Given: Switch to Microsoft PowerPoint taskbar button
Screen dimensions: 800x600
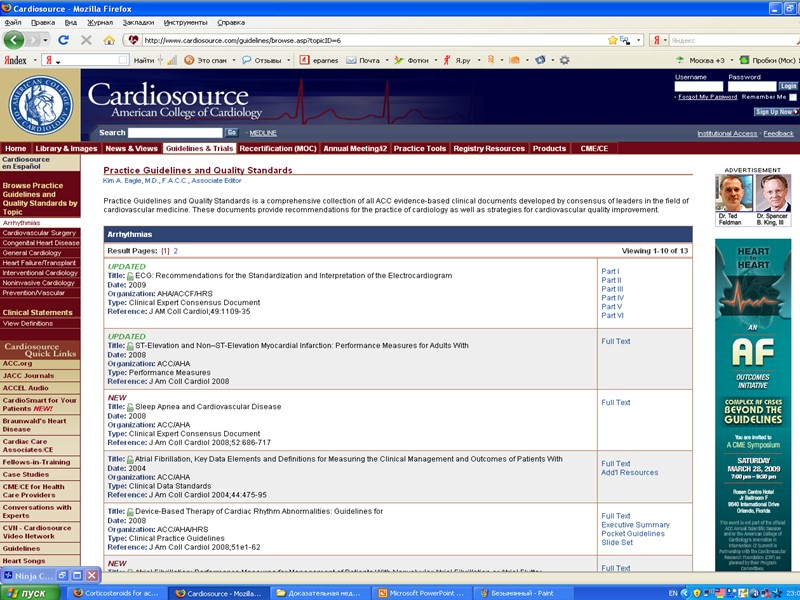Looking at the screenshot, I should point(421,593).
